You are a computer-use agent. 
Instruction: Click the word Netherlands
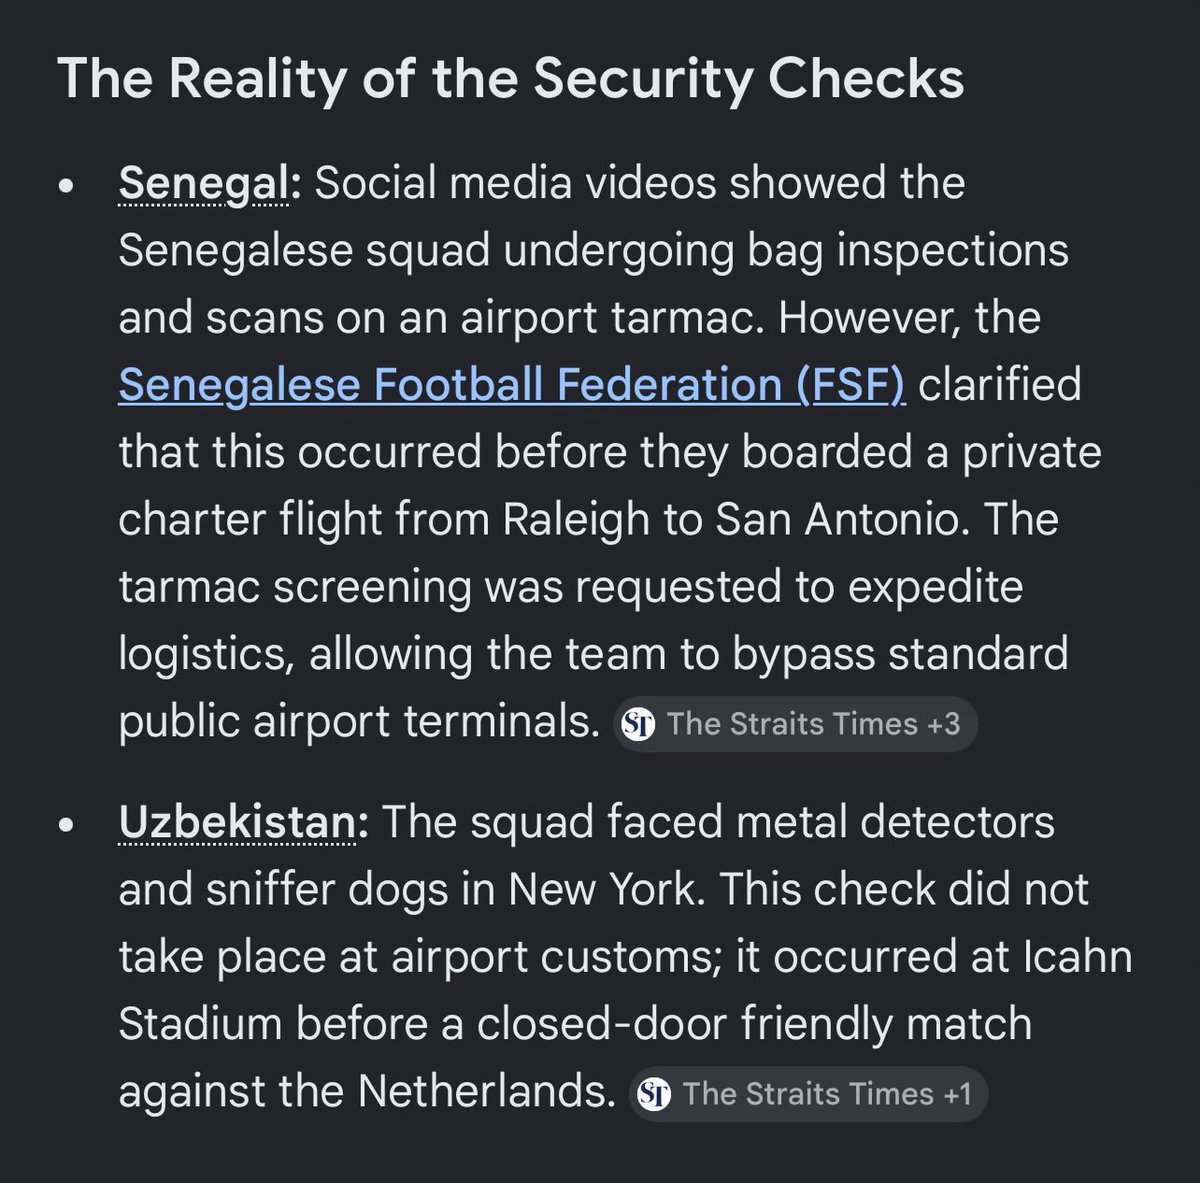click(x=486, y=1091)
